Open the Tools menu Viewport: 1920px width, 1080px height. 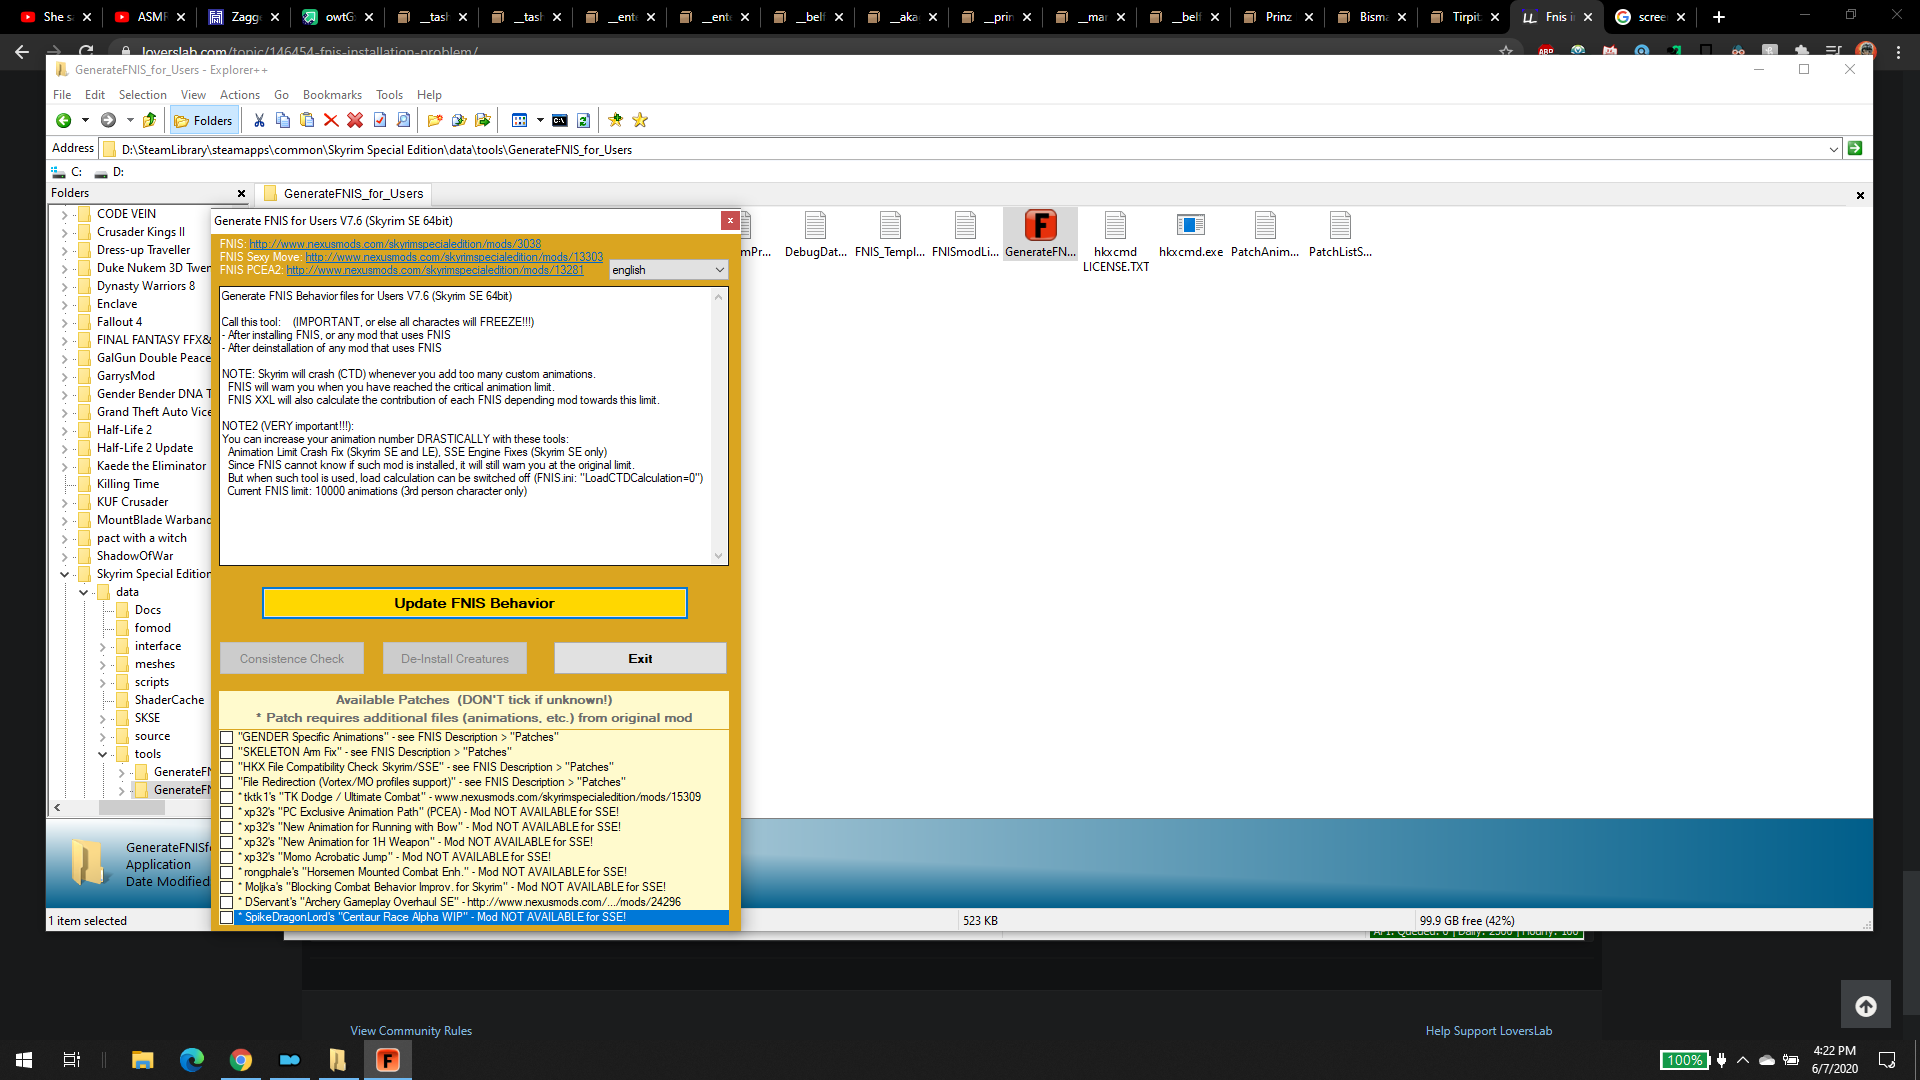point(389,95)
